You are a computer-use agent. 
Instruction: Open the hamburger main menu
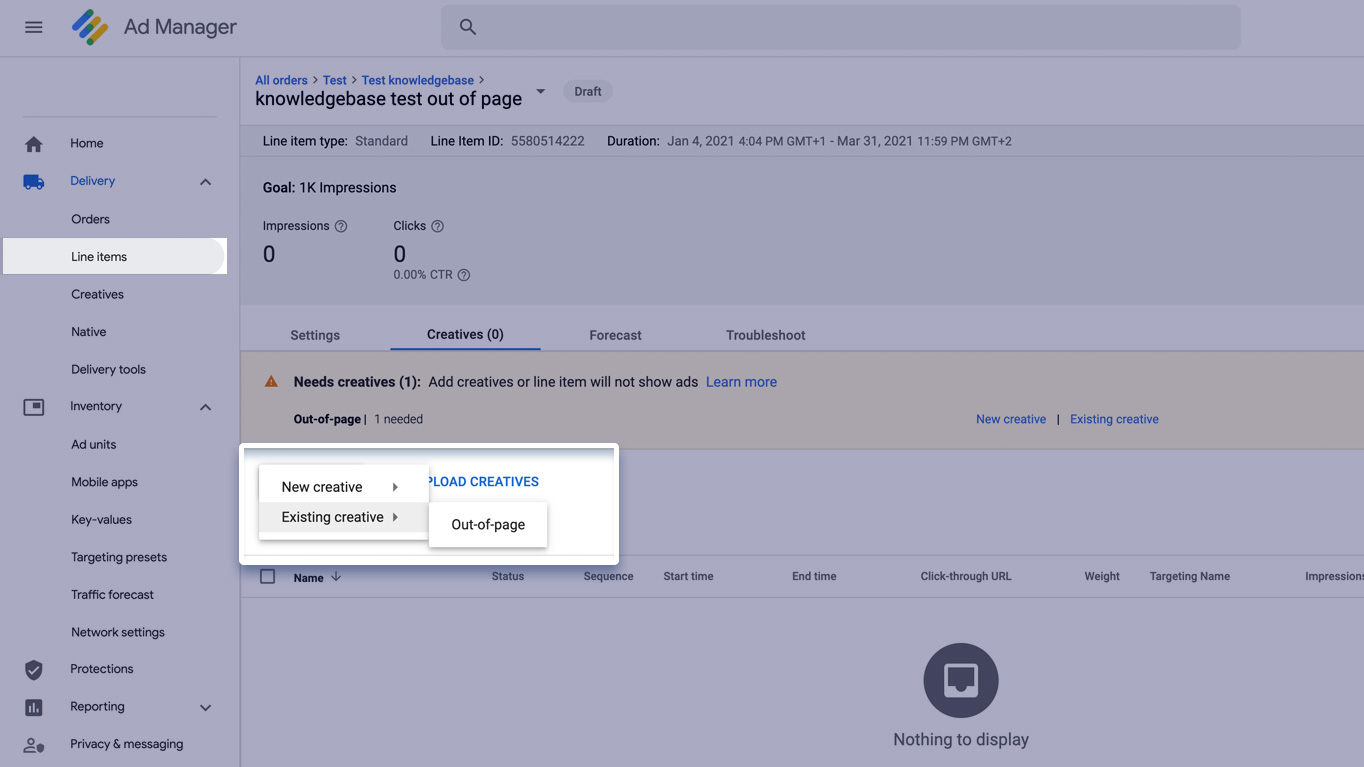pos(34,27)
